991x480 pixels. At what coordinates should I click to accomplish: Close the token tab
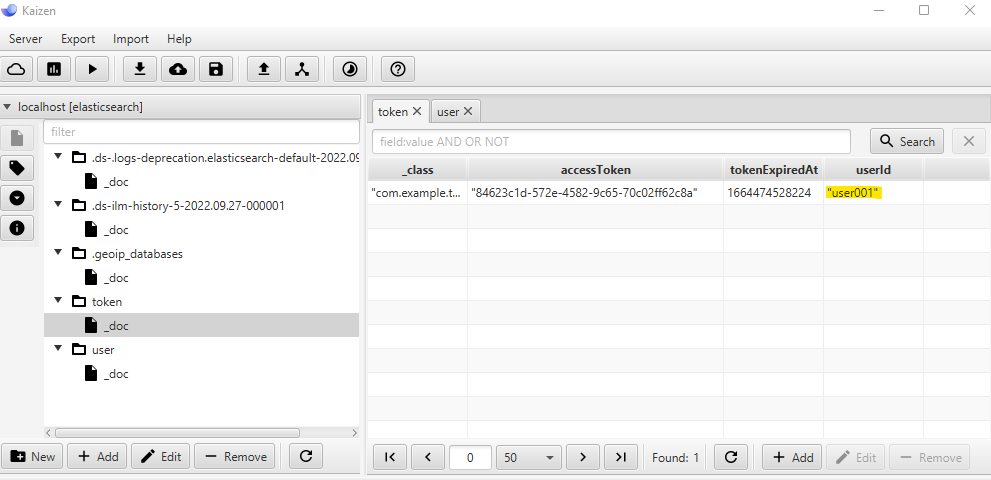[416, 111]
